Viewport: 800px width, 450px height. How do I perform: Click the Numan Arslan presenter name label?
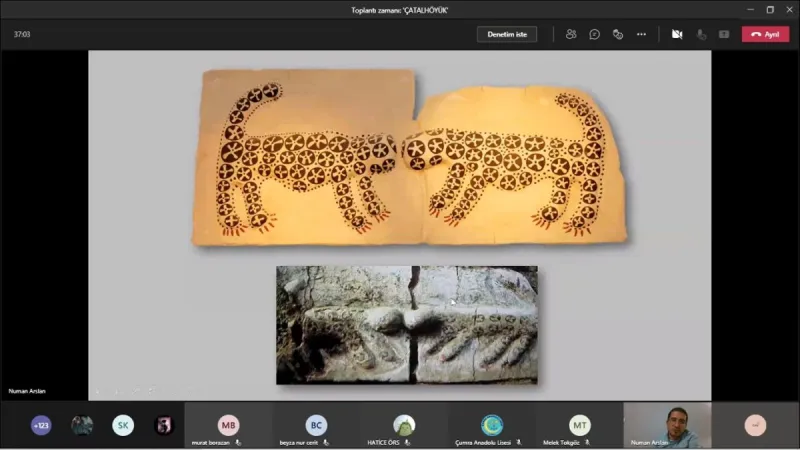click(x=27, y=391)
